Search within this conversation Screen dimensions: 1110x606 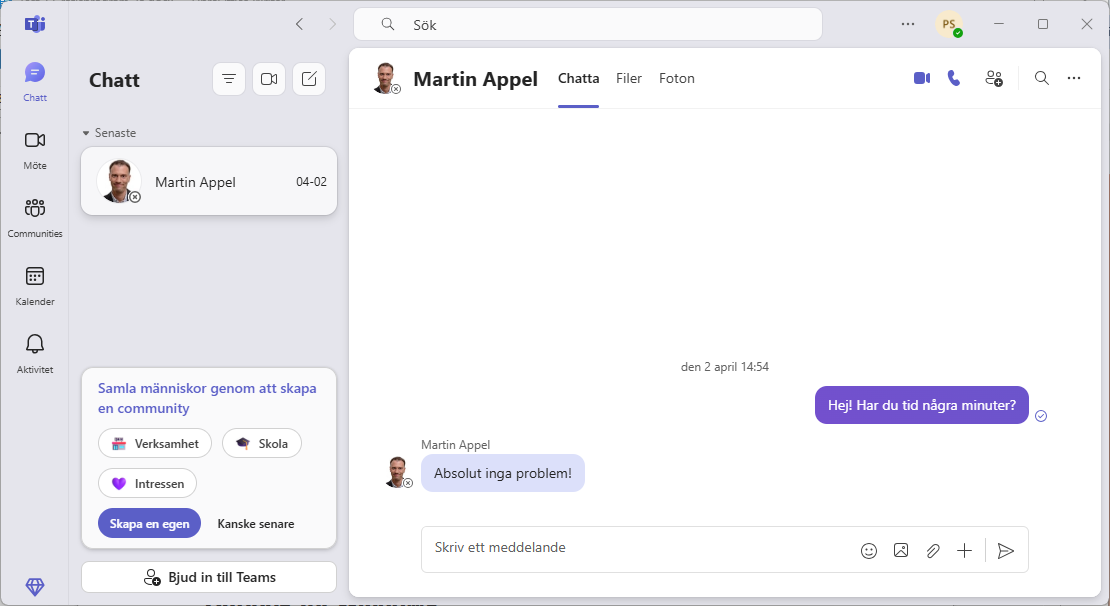point(1041,77)
